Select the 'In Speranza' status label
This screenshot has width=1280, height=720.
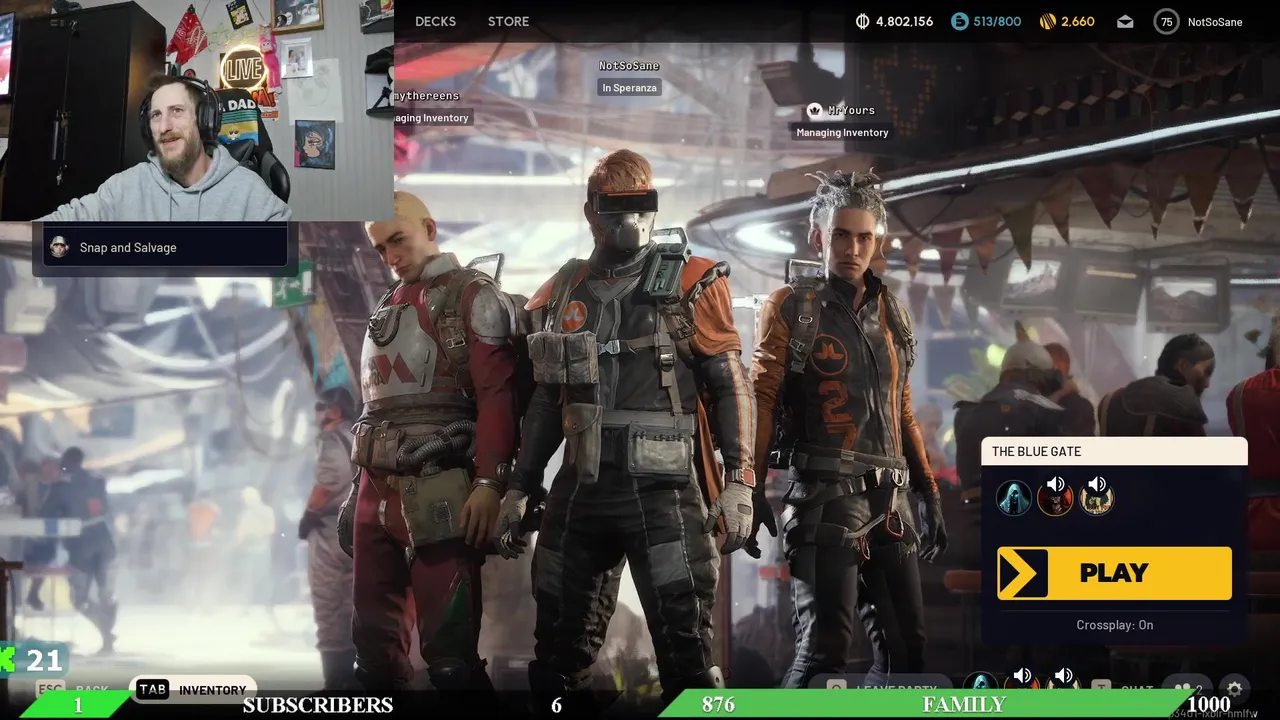tap(629, 88)
